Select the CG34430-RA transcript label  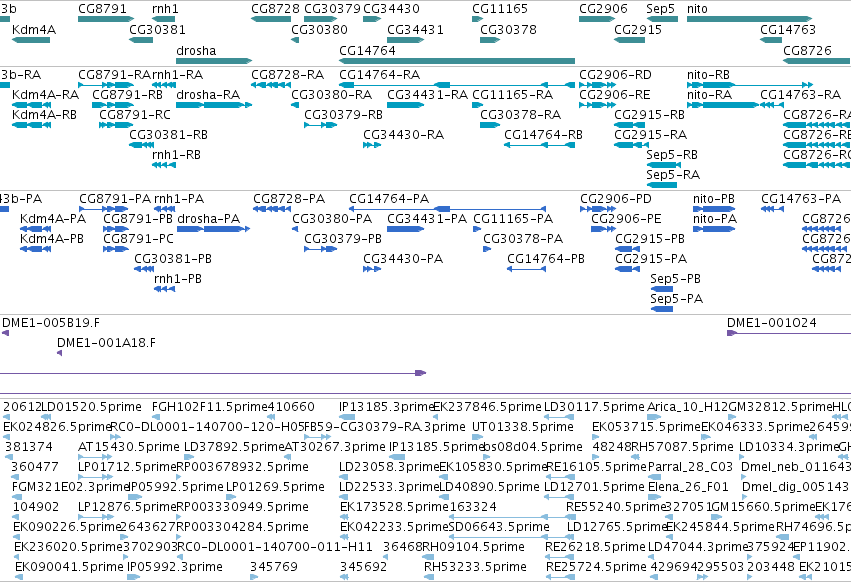403,135
